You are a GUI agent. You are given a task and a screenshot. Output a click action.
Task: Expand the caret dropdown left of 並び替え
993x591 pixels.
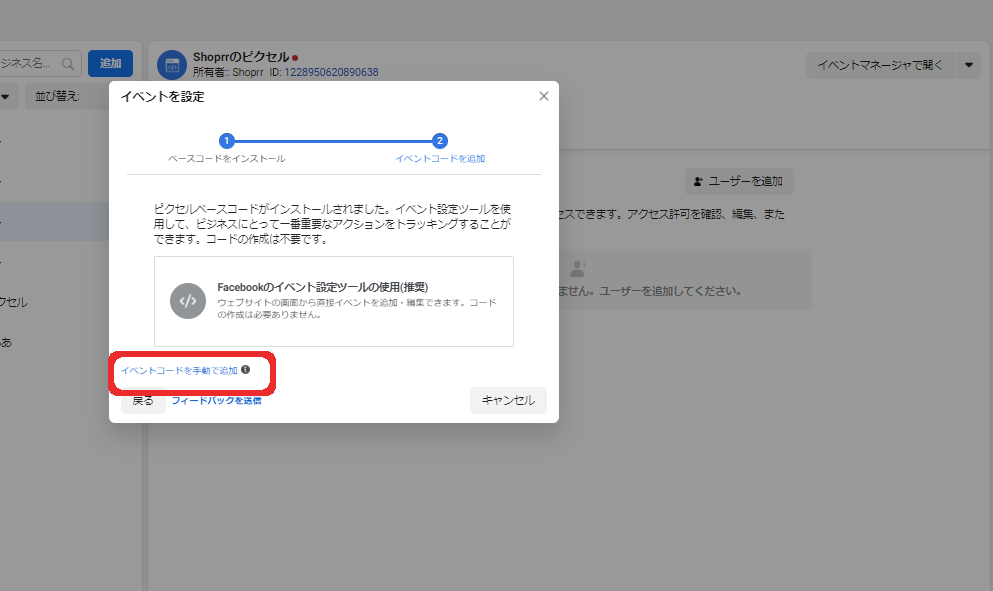pyautogui.click(x=6, y=97)
